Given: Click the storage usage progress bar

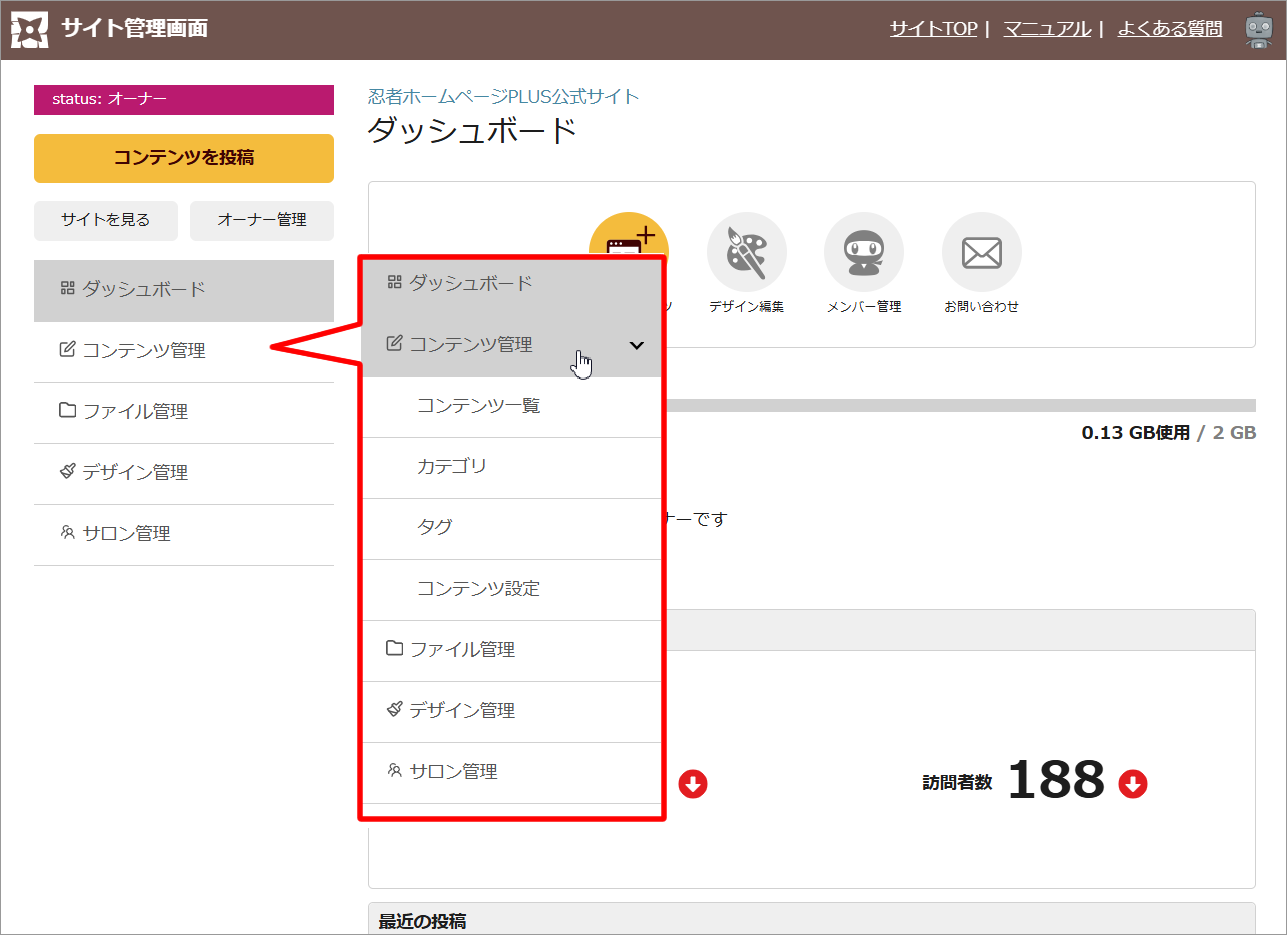Looking at the screenshot, I should coord(958,405).
